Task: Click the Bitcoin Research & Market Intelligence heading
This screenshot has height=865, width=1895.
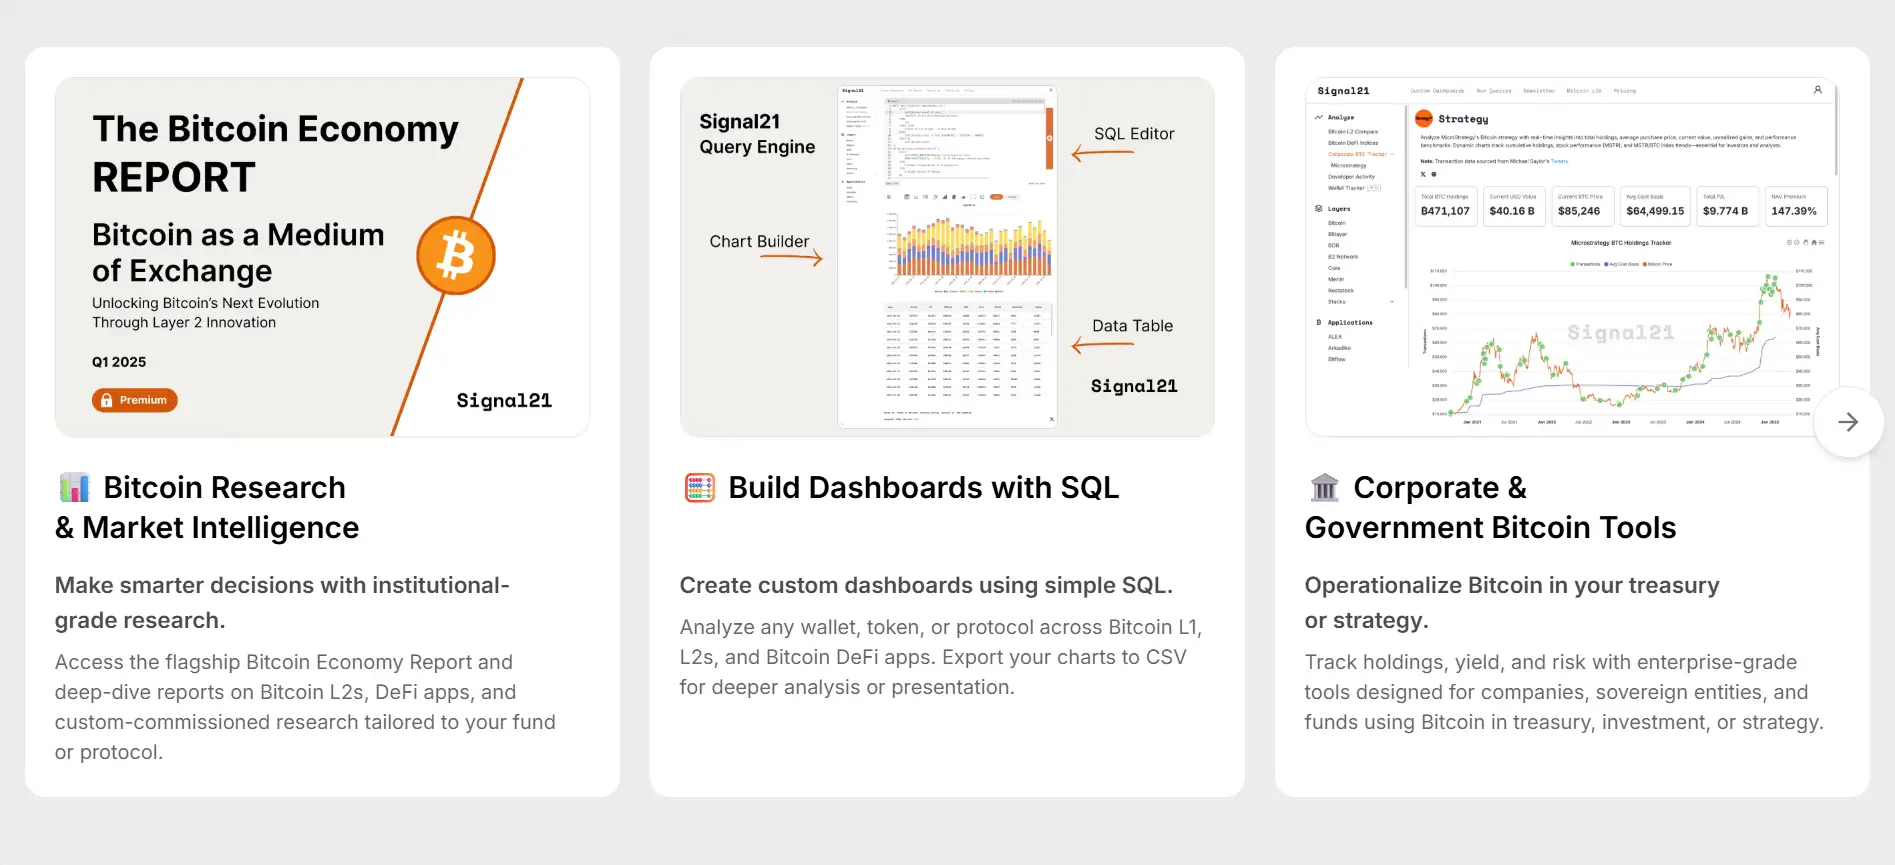Action: [207, 507]
